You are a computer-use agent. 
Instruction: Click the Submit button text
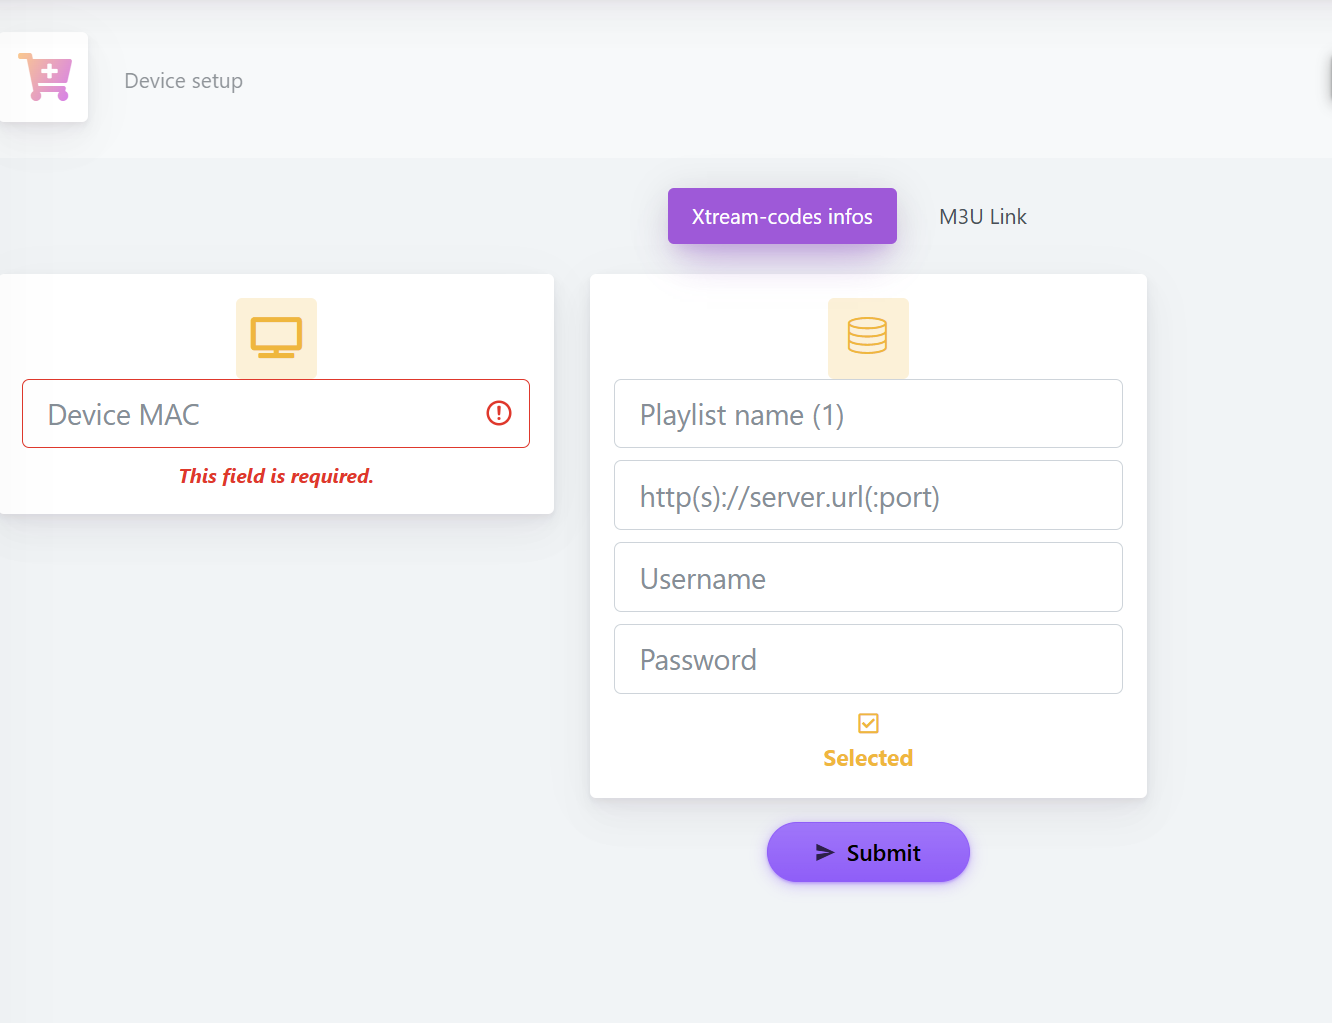[x=884, y=853]
